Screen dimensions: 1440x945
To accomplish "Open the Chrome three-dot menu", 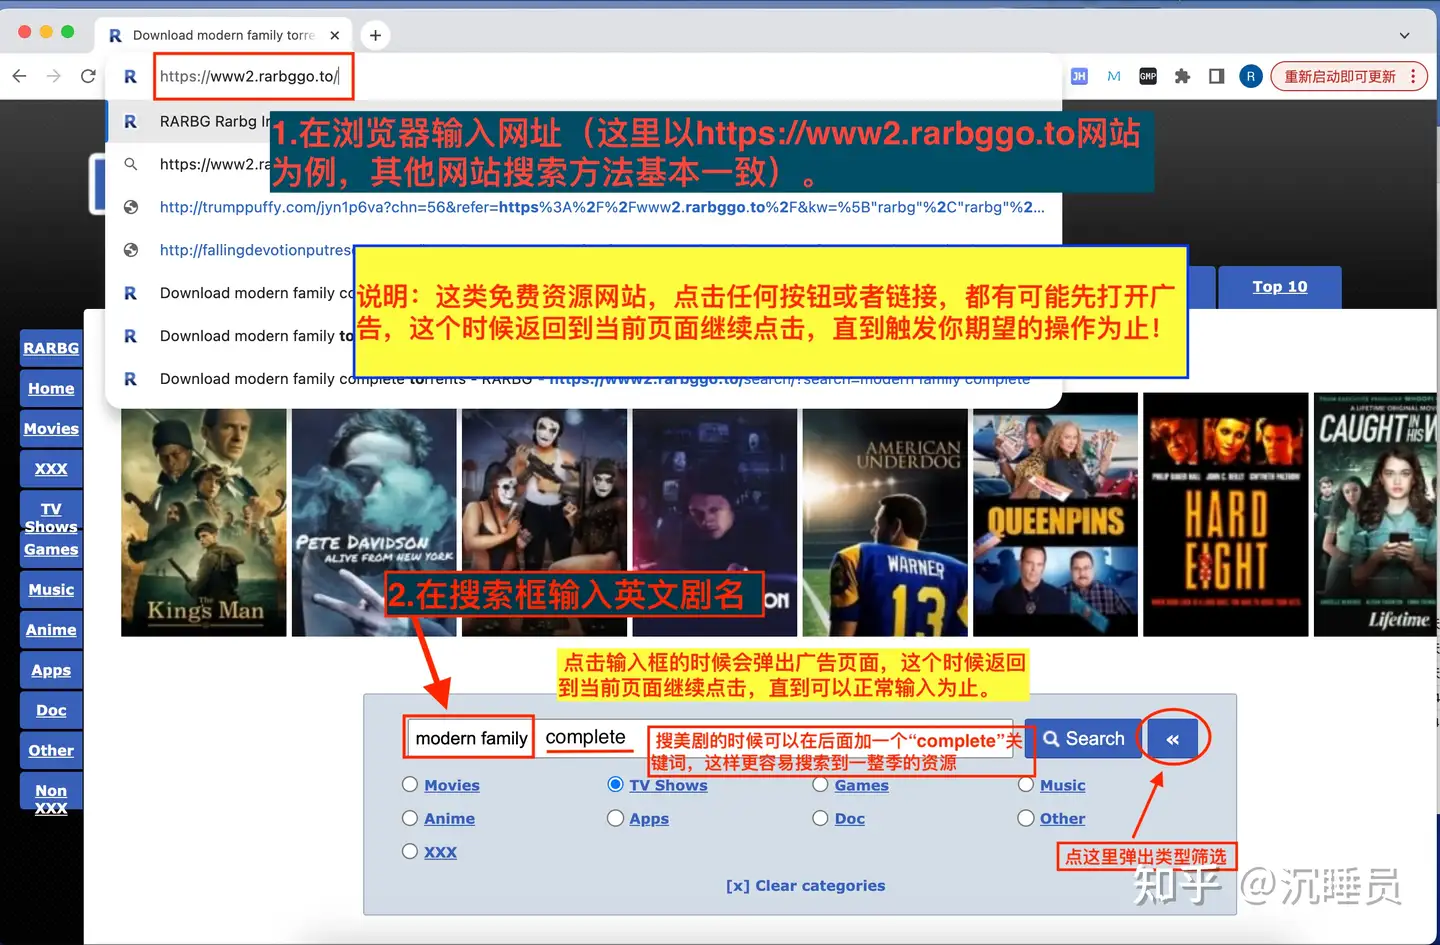I will click(x=1413, y=76).
